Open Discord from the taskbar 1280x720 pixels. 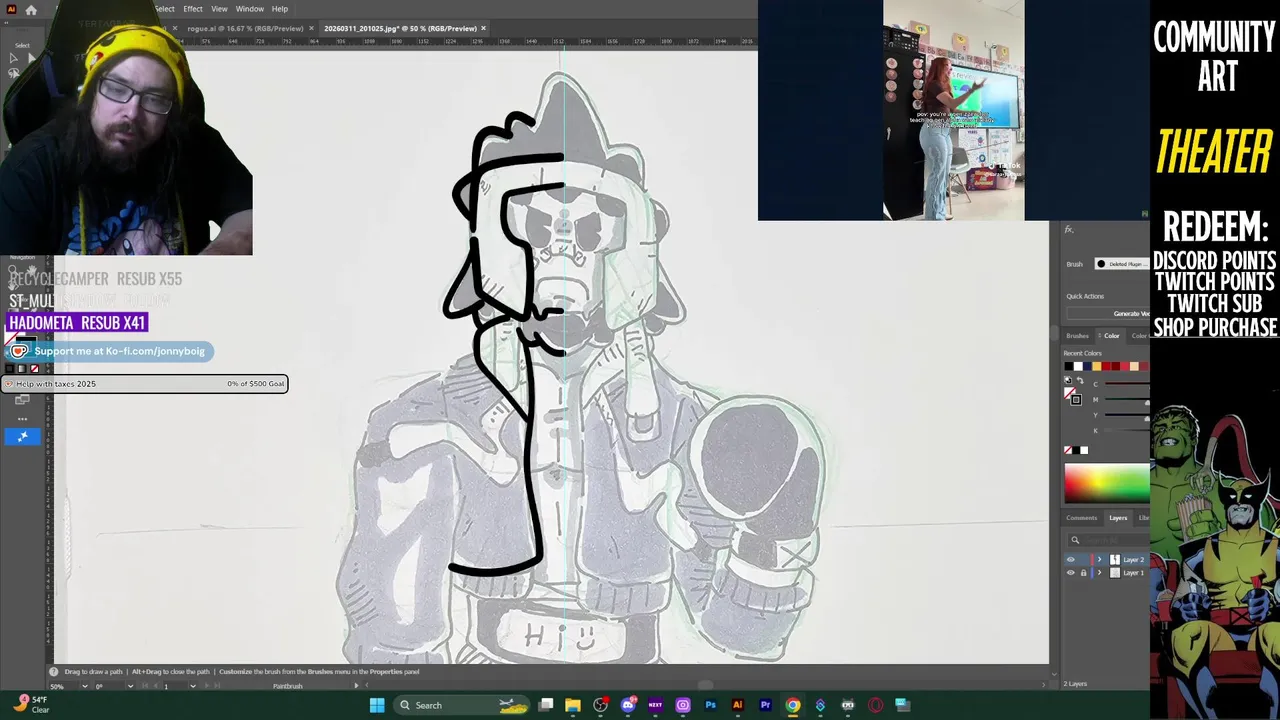point(628,705)
